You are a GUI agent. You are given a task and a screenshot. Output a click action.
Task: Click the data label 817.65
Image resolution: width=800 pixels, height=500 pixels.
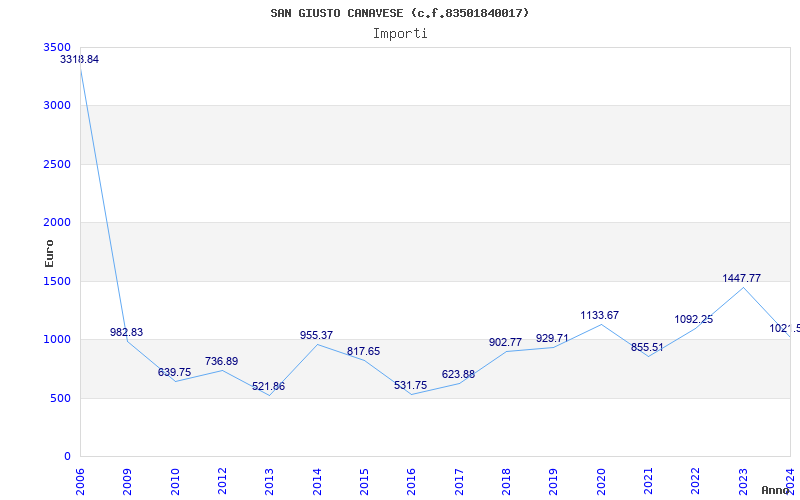click(x=363, y=352)
